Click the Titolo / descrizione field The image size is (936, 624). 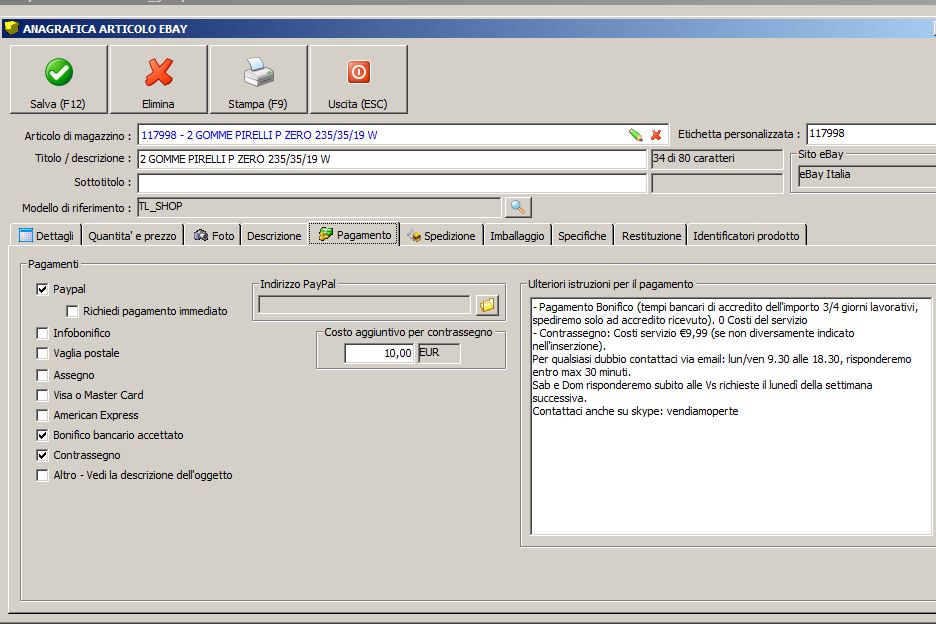coord(392,159)
